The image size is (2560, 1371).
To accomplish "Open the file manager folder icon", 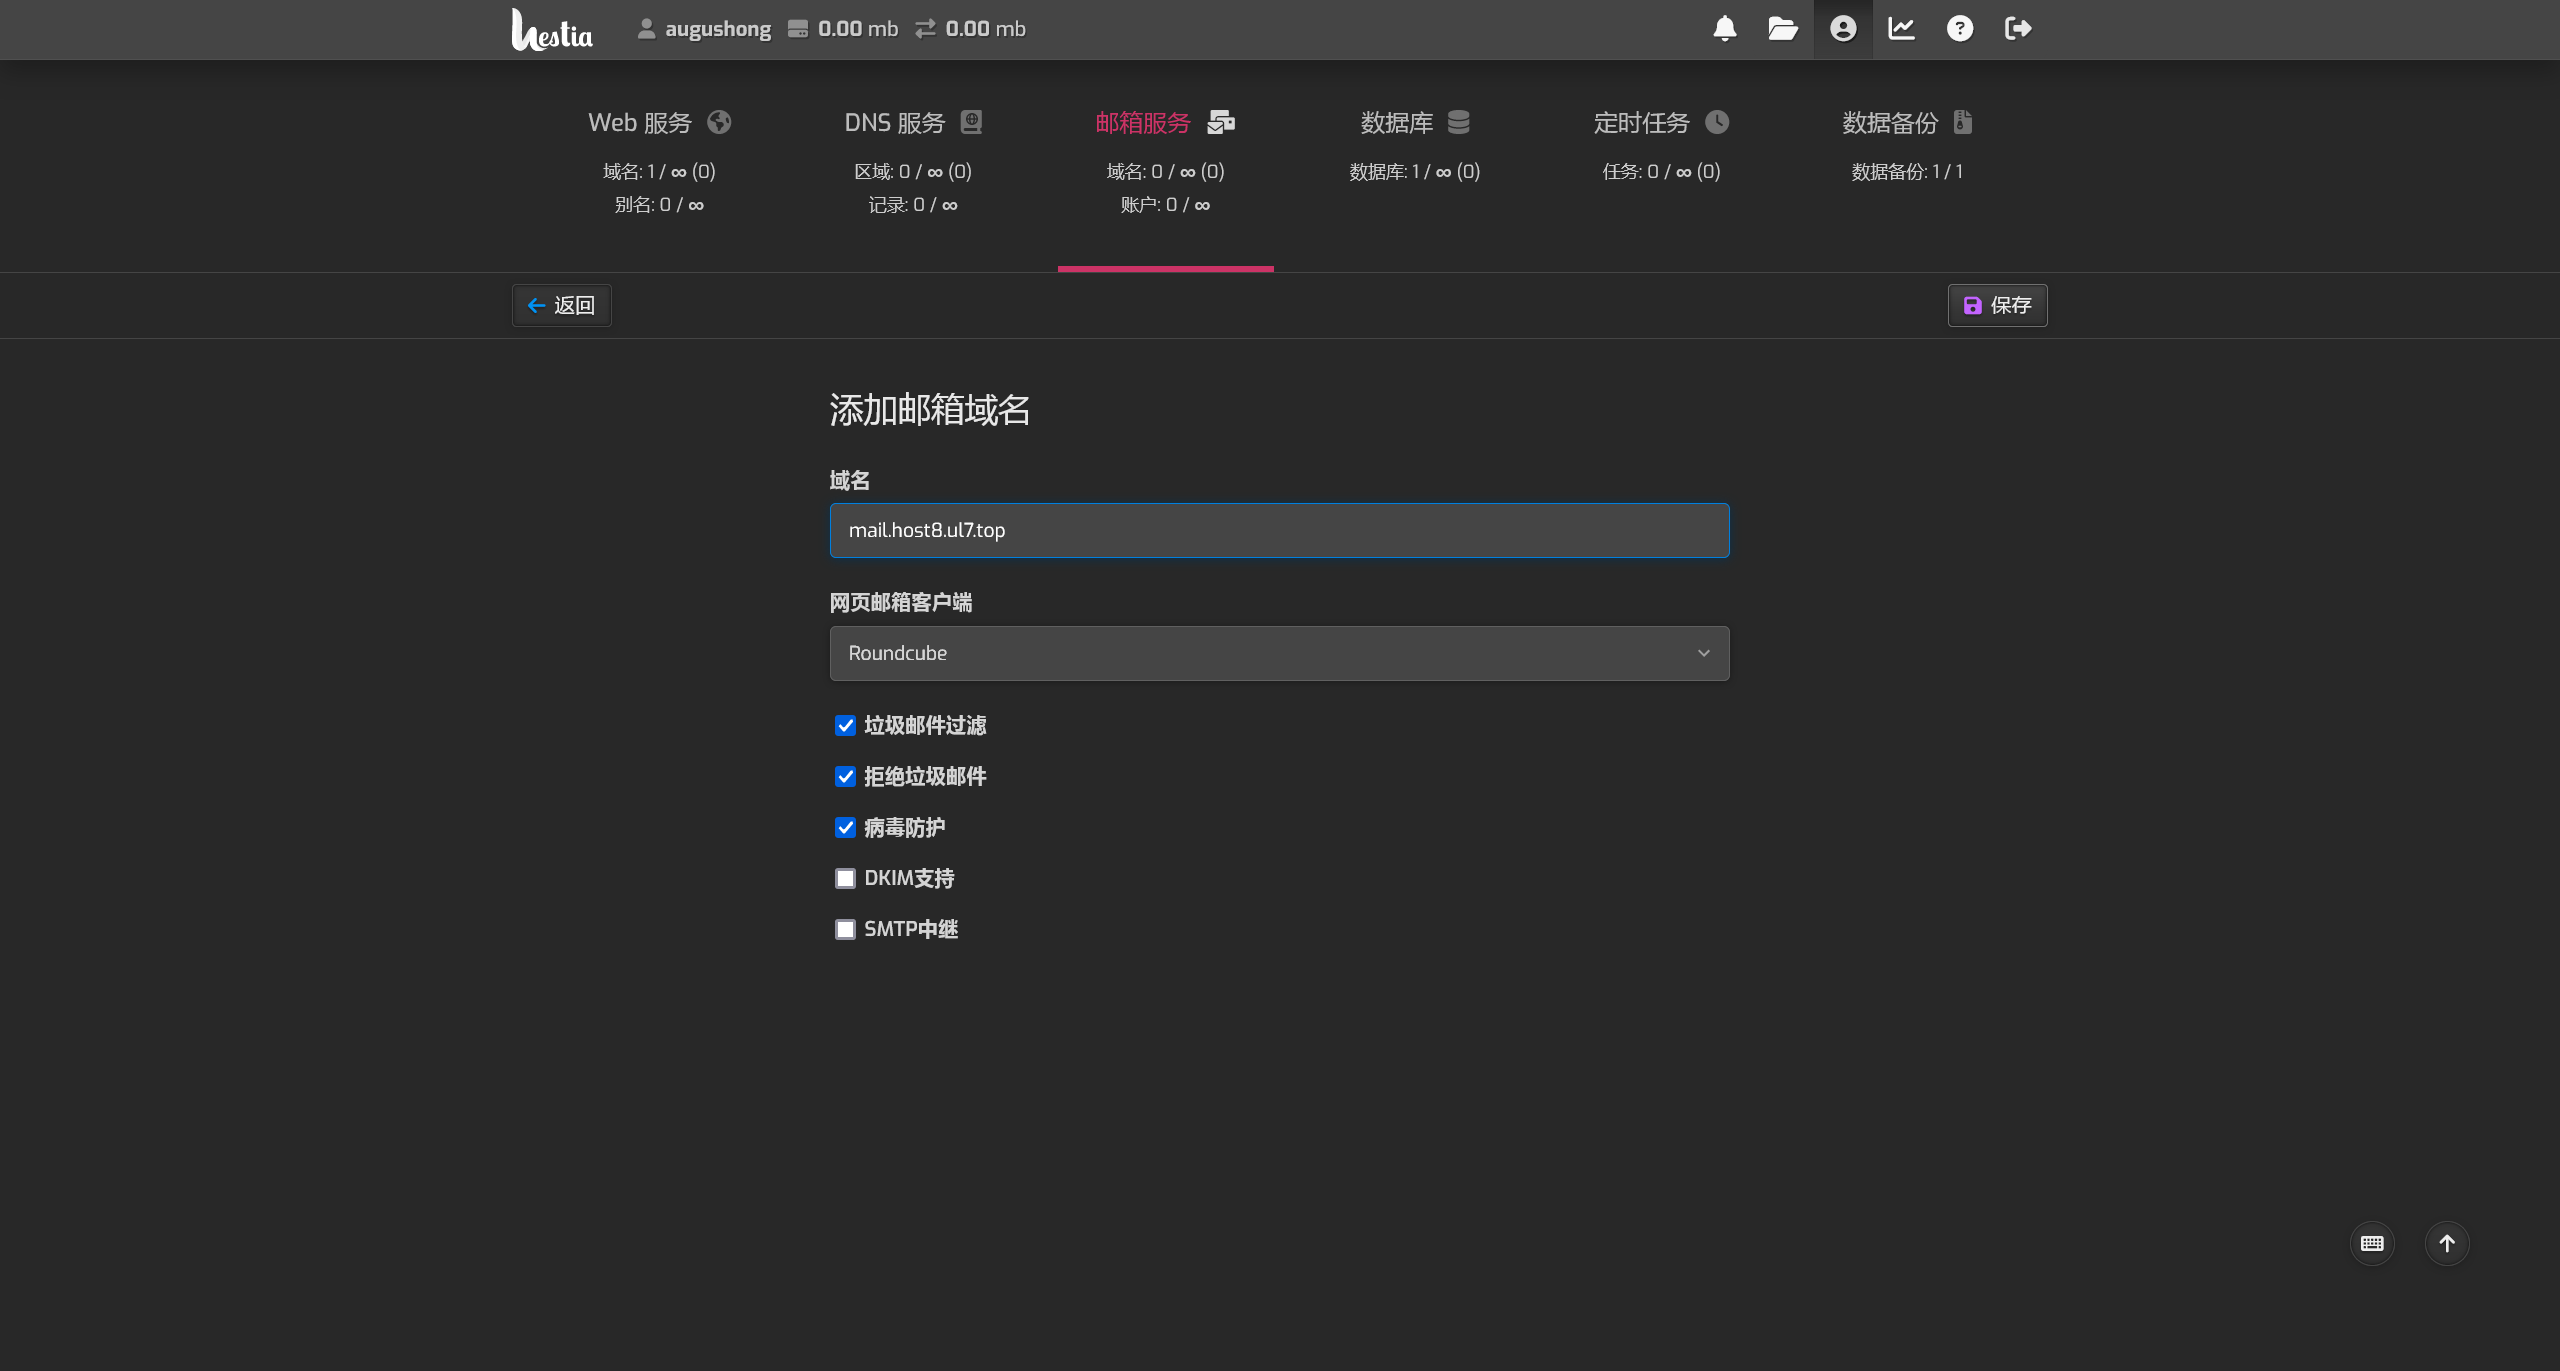I will (x=1783, y=28).
